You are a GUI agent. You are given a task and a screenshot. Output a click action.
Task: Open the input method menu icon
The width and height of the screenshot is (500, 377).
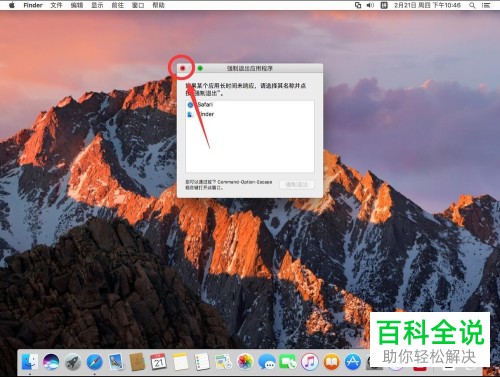click(x=384, y=5)
